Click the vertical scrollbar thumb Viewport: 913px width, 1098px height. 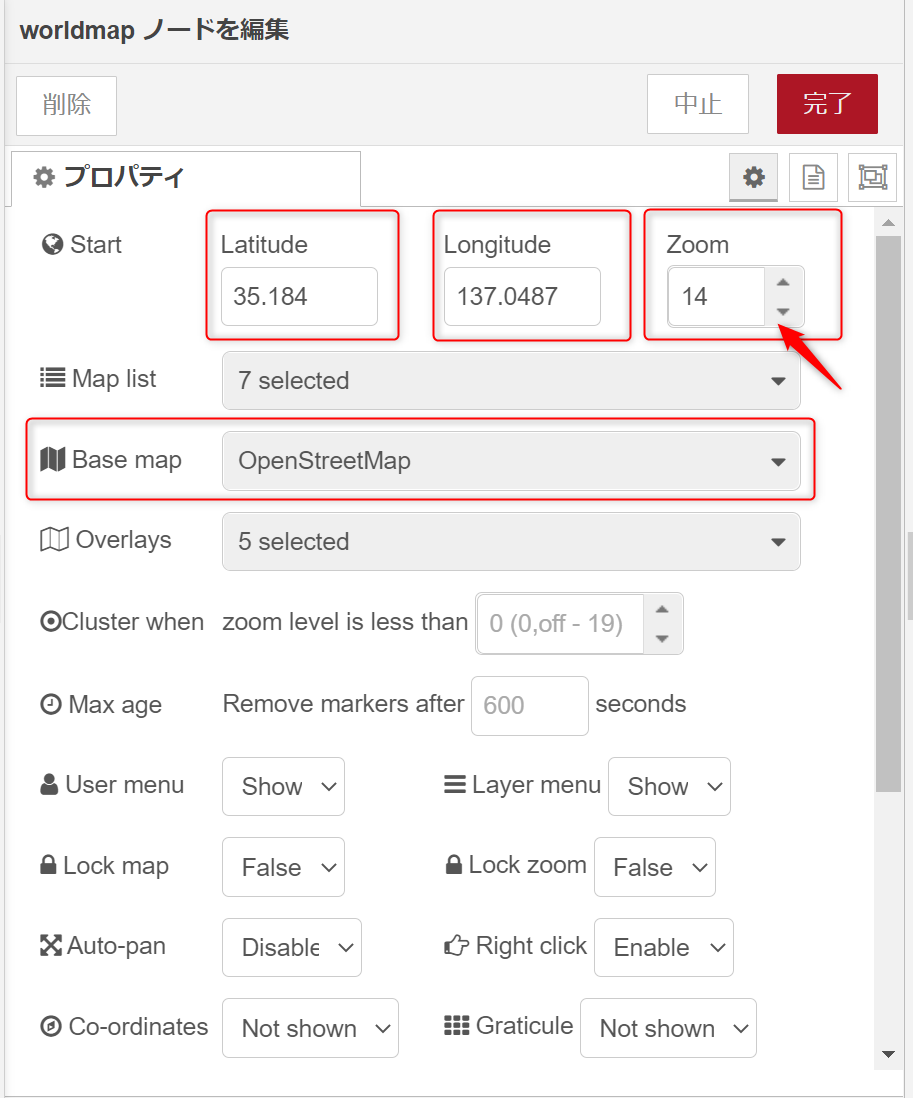point(888,514)
